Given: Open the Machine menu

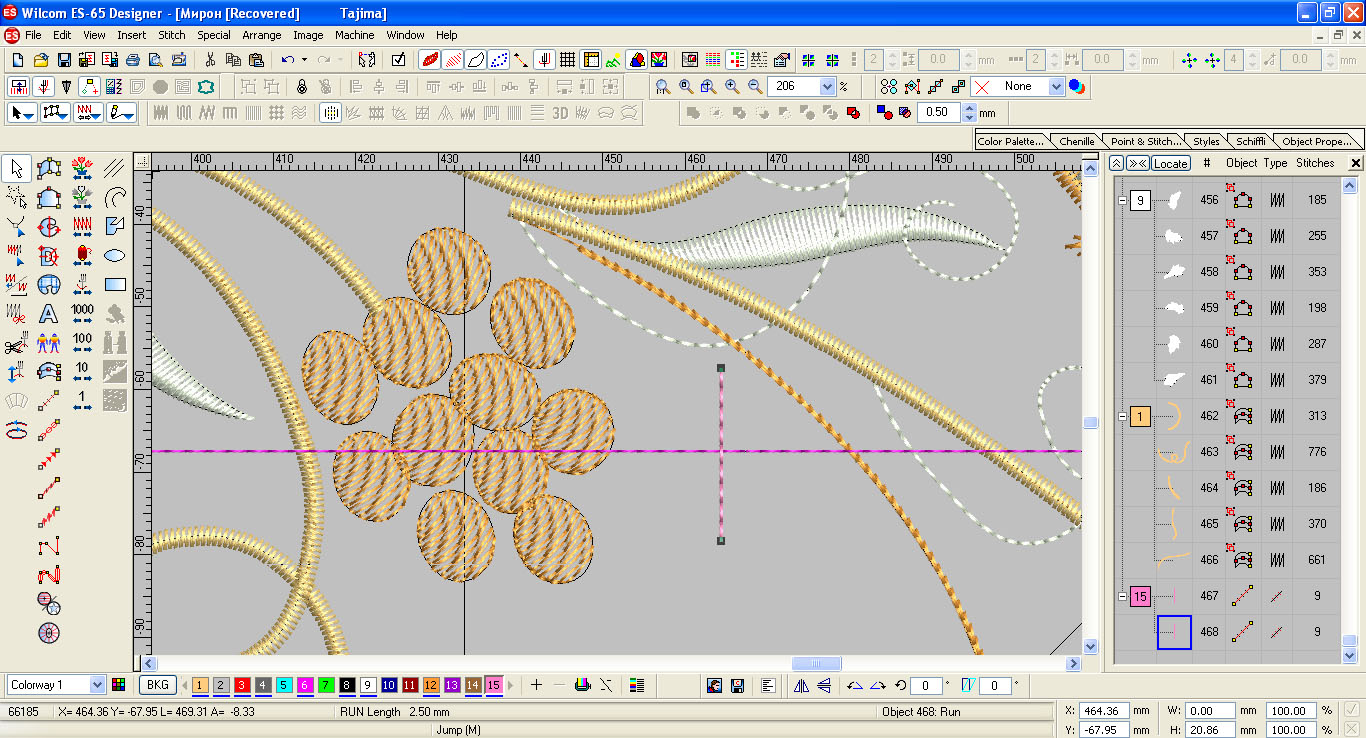Looking at the screenshot, I should [354, 35].
